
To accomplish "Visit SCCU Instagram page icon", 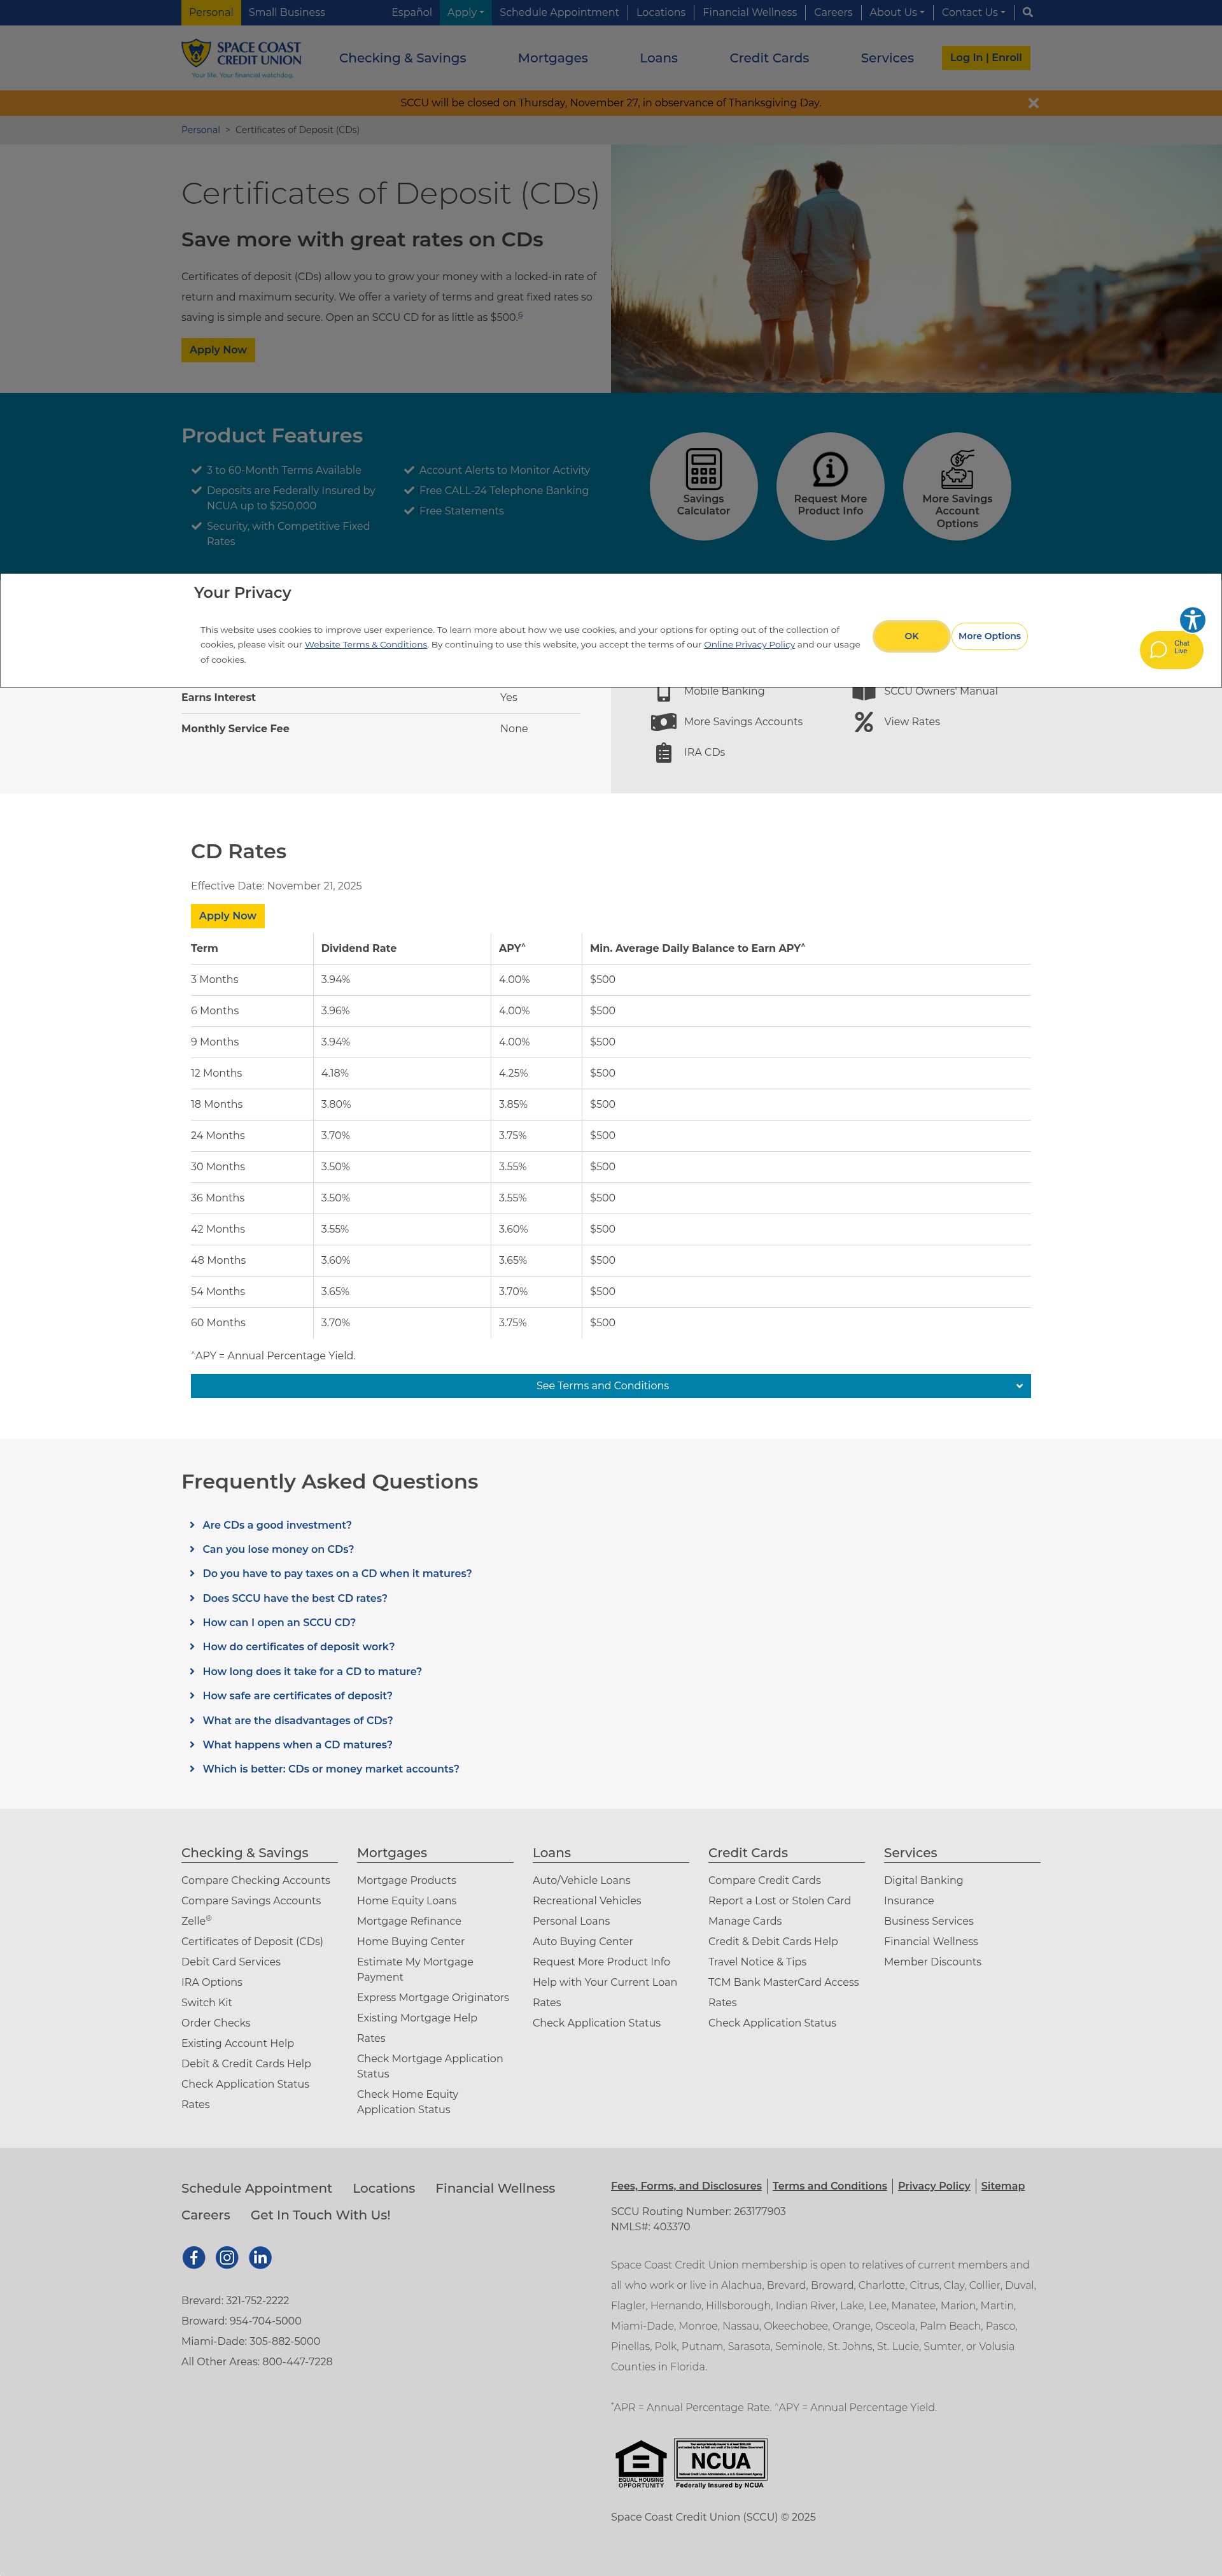I will (227, 2257).
